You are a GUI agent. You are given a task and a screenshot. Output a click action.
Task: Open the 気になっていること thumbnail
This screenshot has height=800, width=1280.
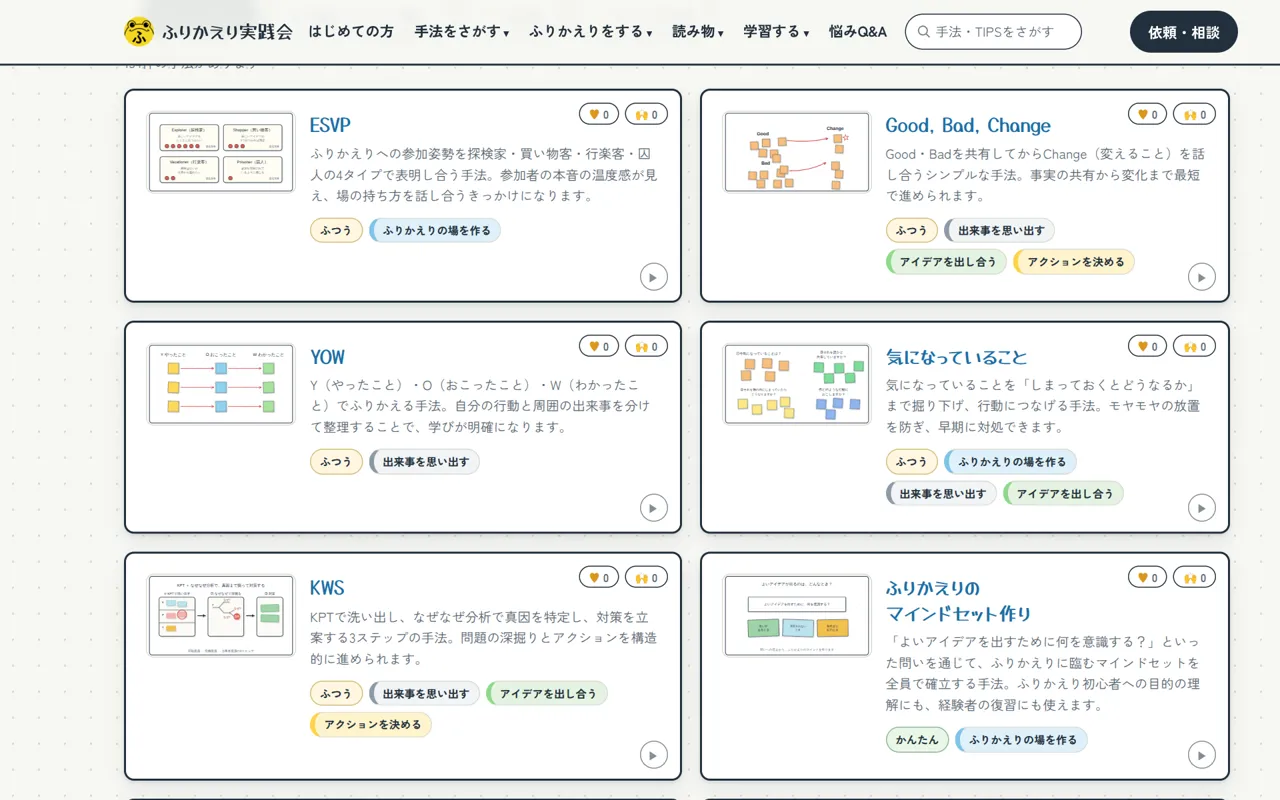tap(797, 384)
